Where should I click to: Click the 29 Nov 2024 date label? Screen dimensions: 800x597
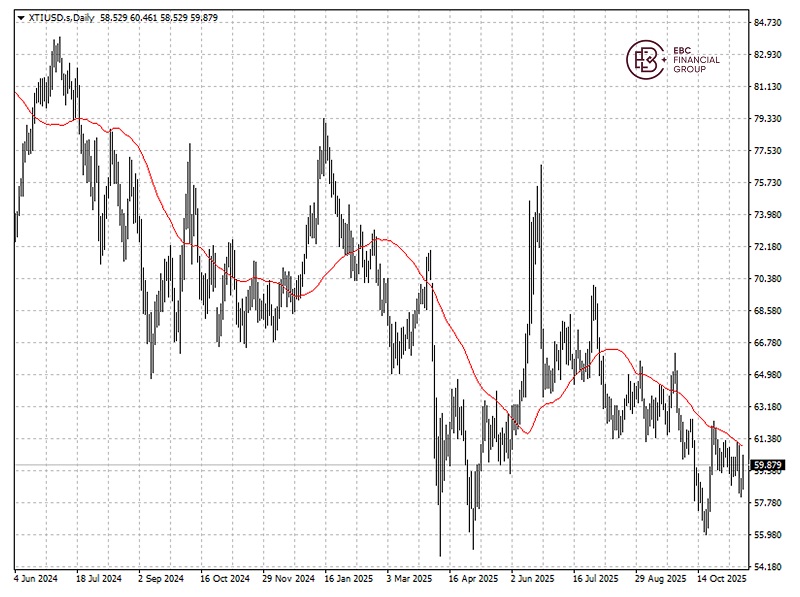click(288, 578)
